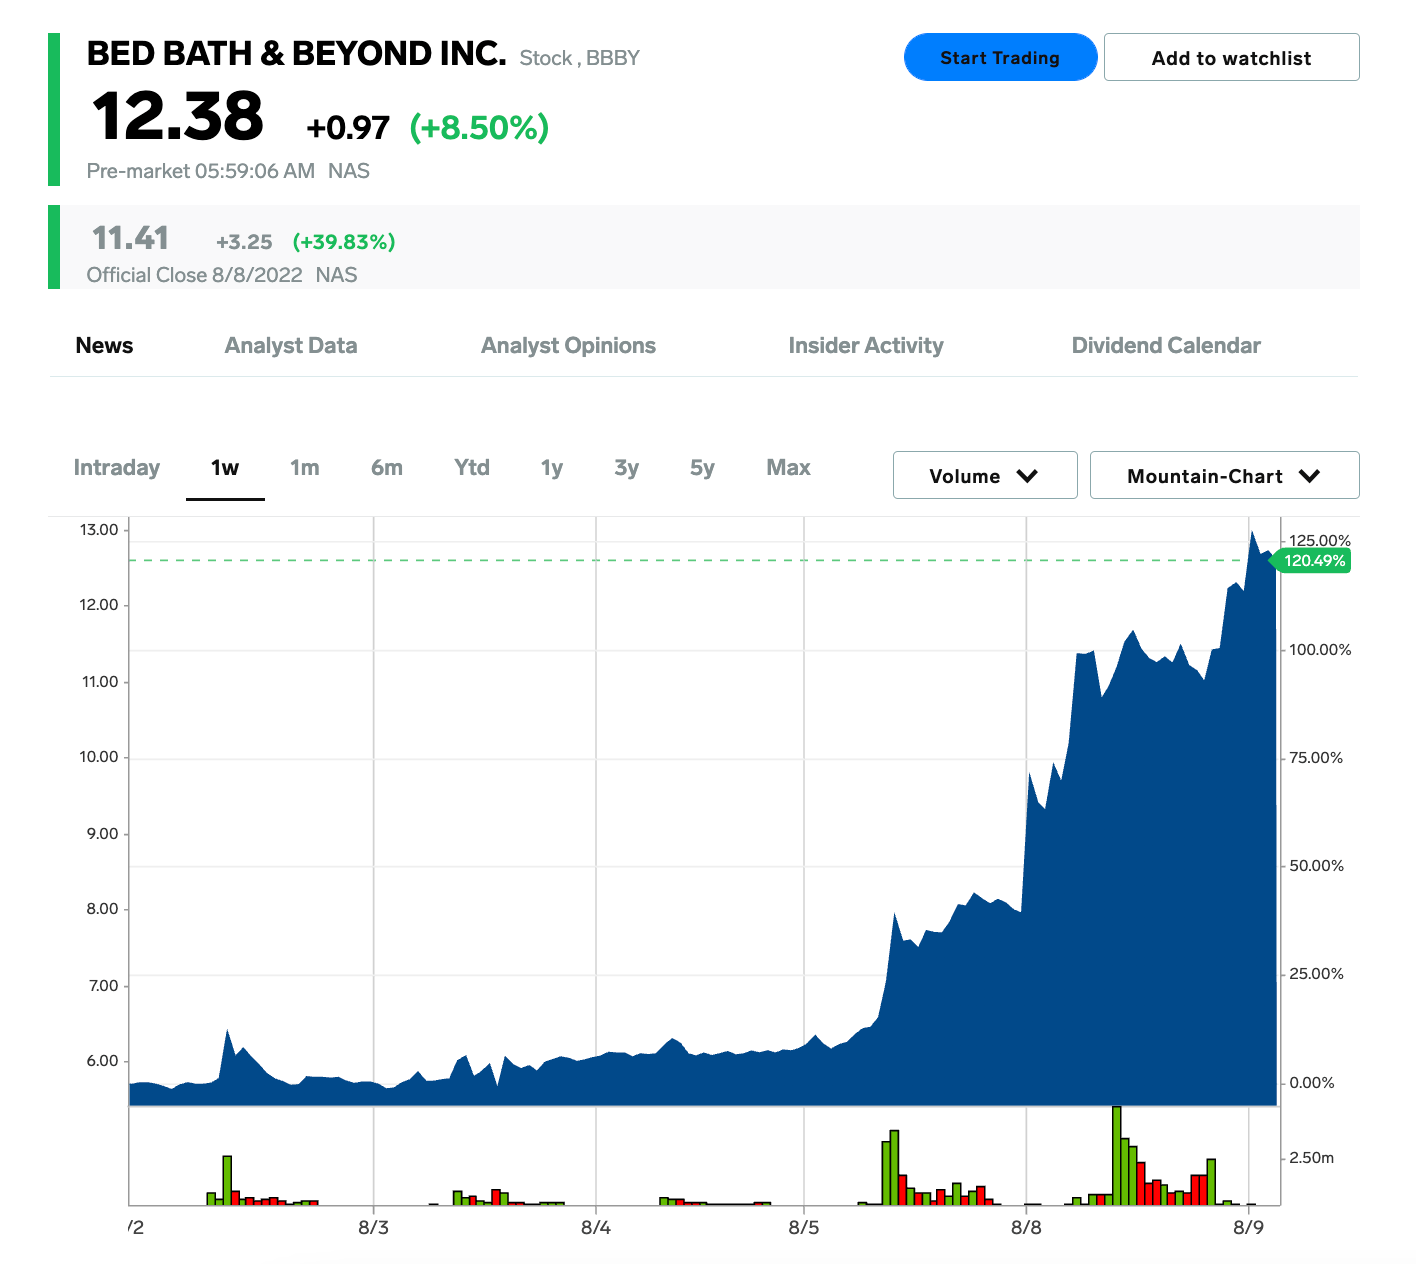1416x1264 pixels.
Task: Open the Volume indicator dropdown
Action: point(985,475)
